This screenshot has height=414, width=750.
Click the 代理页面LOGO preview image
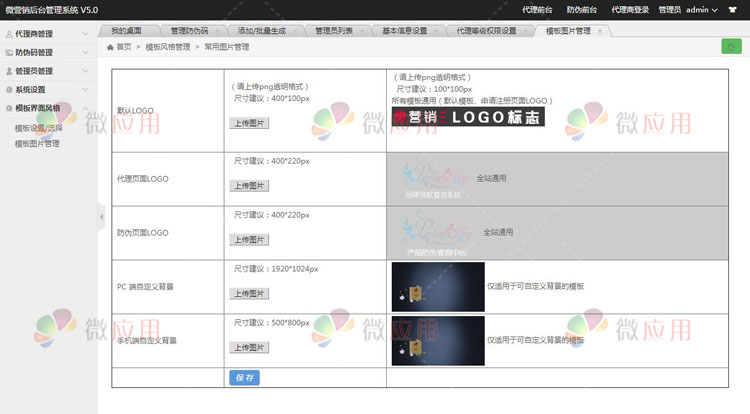434,179
